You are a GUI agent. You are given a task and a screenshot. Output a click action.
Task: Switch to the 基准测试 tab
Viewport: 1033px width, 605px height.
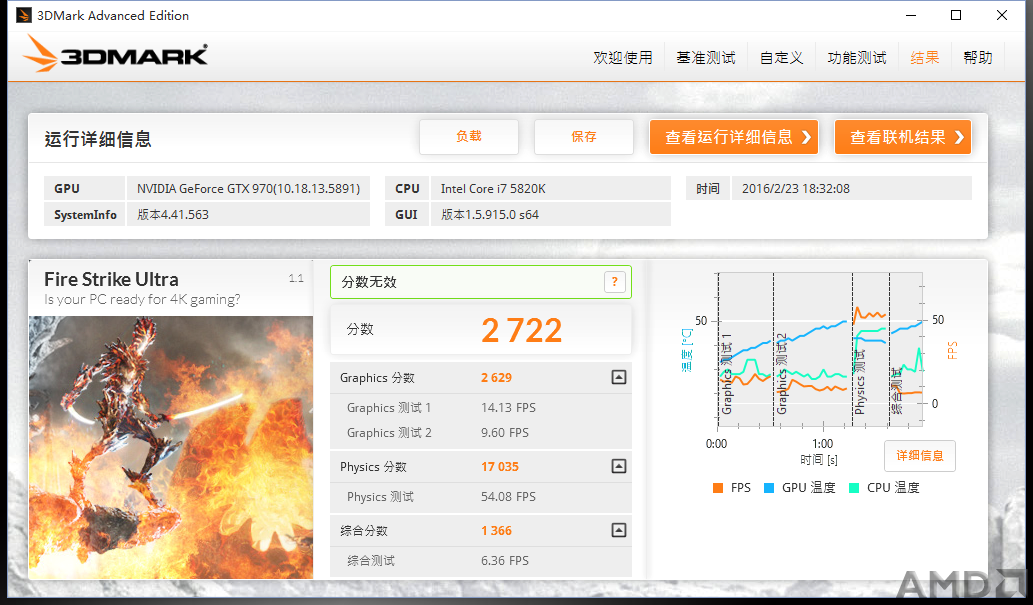706,58
